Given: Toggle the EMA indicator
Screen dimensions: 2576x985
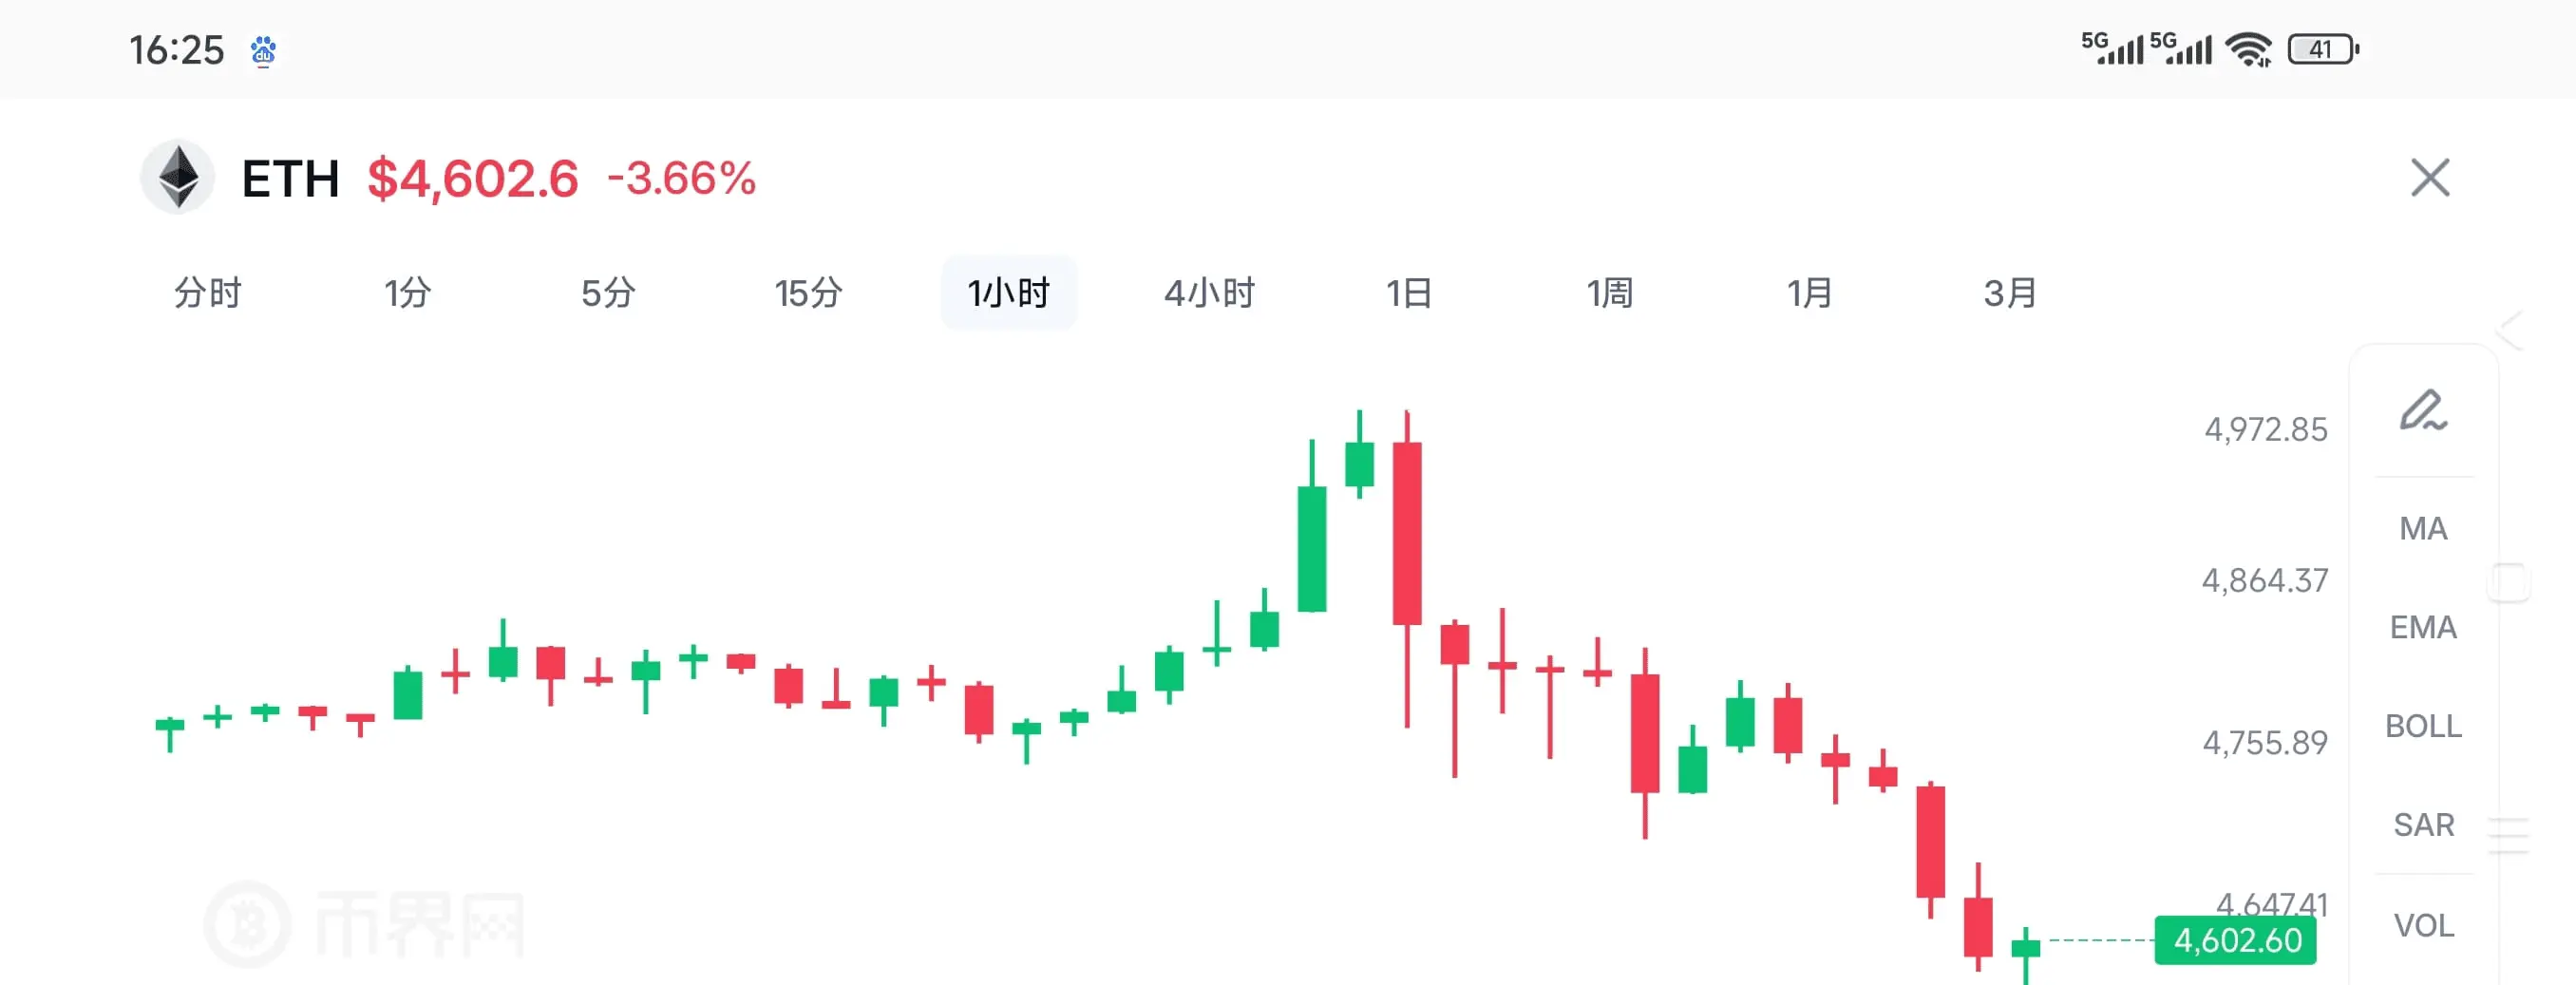Looking at the screenshot, I should click(x=2423, y=627).
